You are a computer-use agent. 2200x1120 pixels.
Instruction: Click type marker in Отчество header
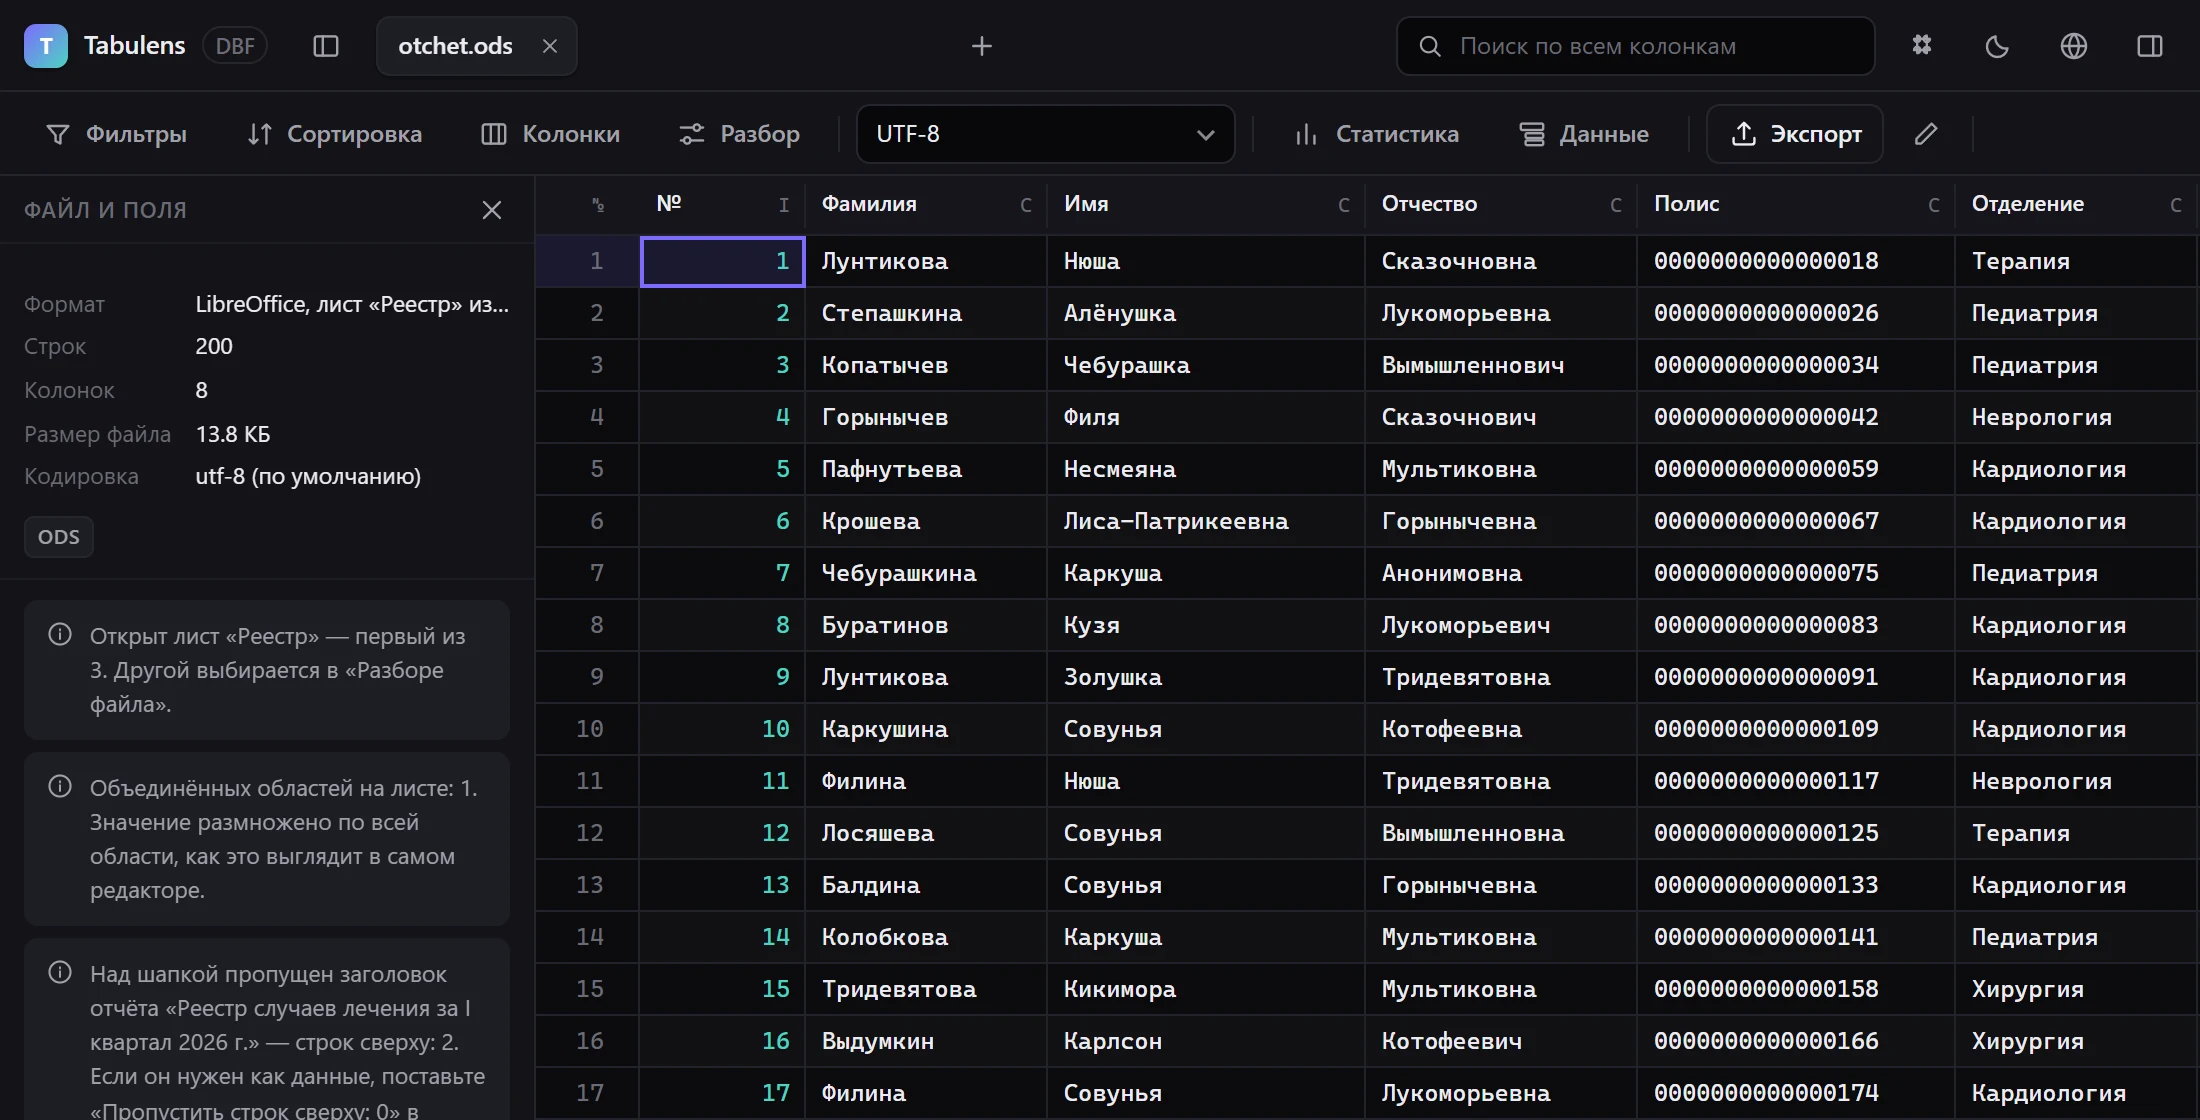point(1616,205)
